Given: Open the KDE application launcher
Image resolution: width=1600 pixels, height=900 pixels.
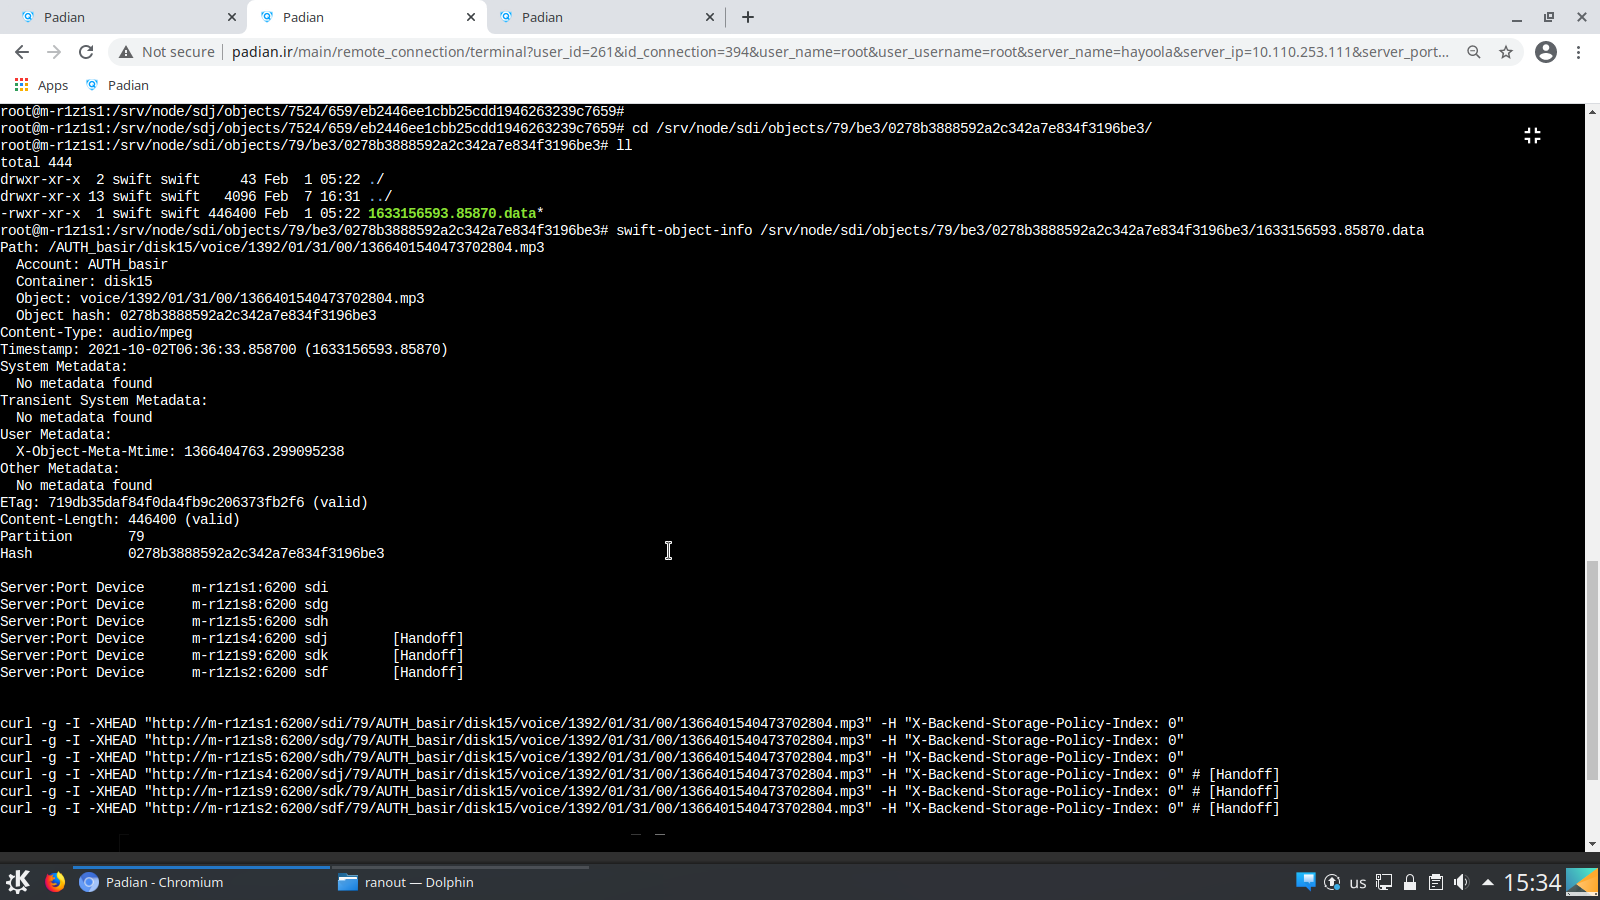Looking at the screenshot, I should pyautogui.click(x=18, y=881).
